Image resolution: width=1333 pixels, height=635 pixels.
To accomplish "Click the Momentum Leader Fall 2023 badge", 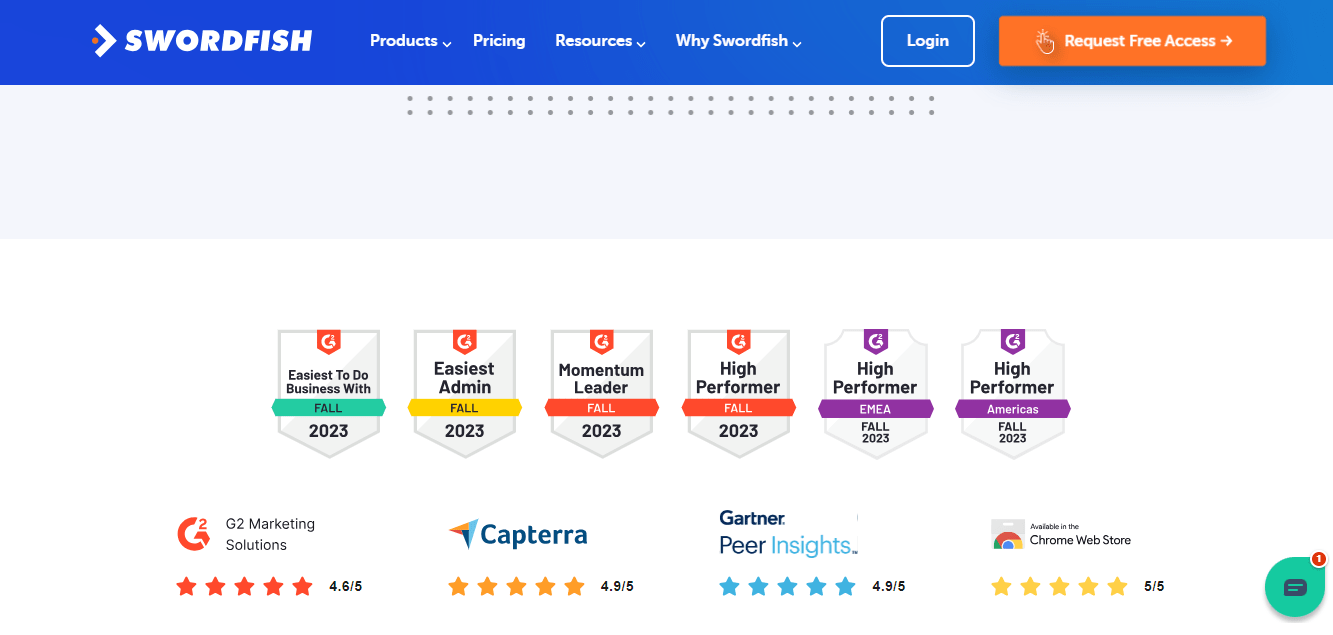I will [x=601, y=393].
